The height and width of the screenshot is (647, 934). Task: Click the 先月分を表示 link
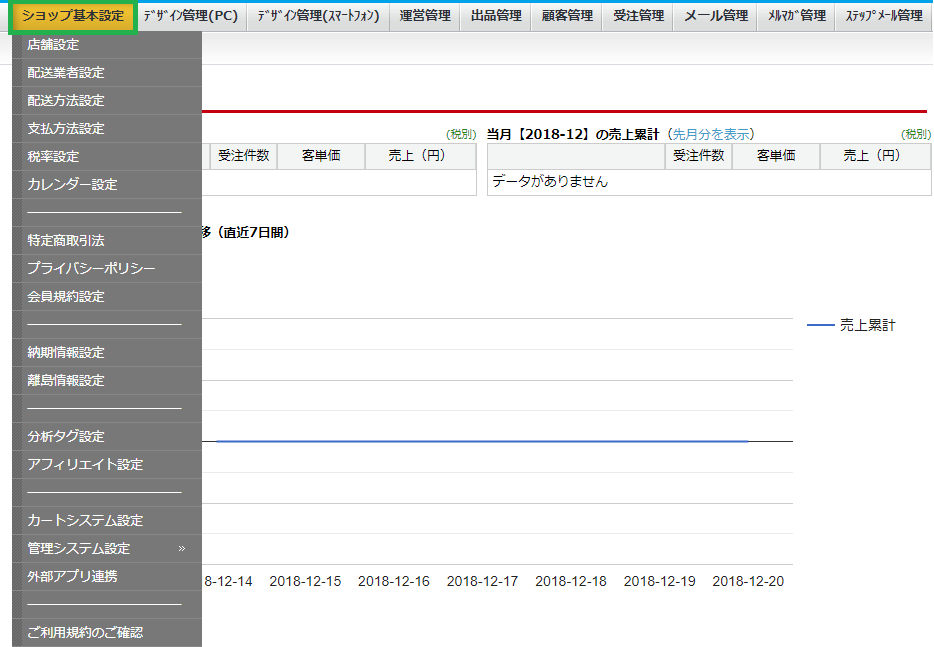711,134
